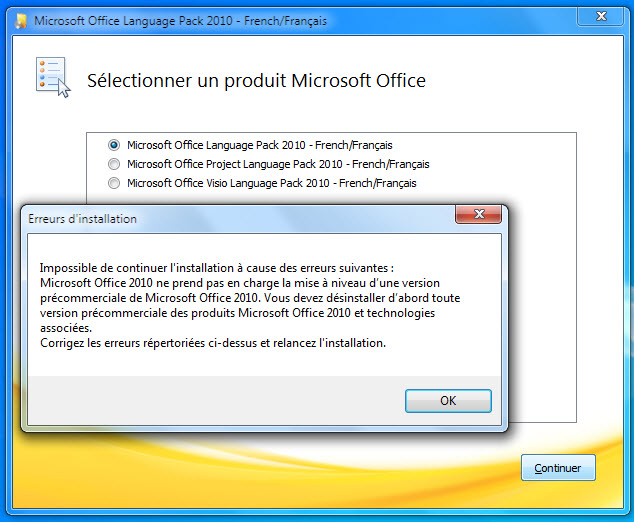This screenshot has height=522, width=634.
Task: Click the OK button in the error dialog
Action: pyautogui.click(x=448, y=401)
